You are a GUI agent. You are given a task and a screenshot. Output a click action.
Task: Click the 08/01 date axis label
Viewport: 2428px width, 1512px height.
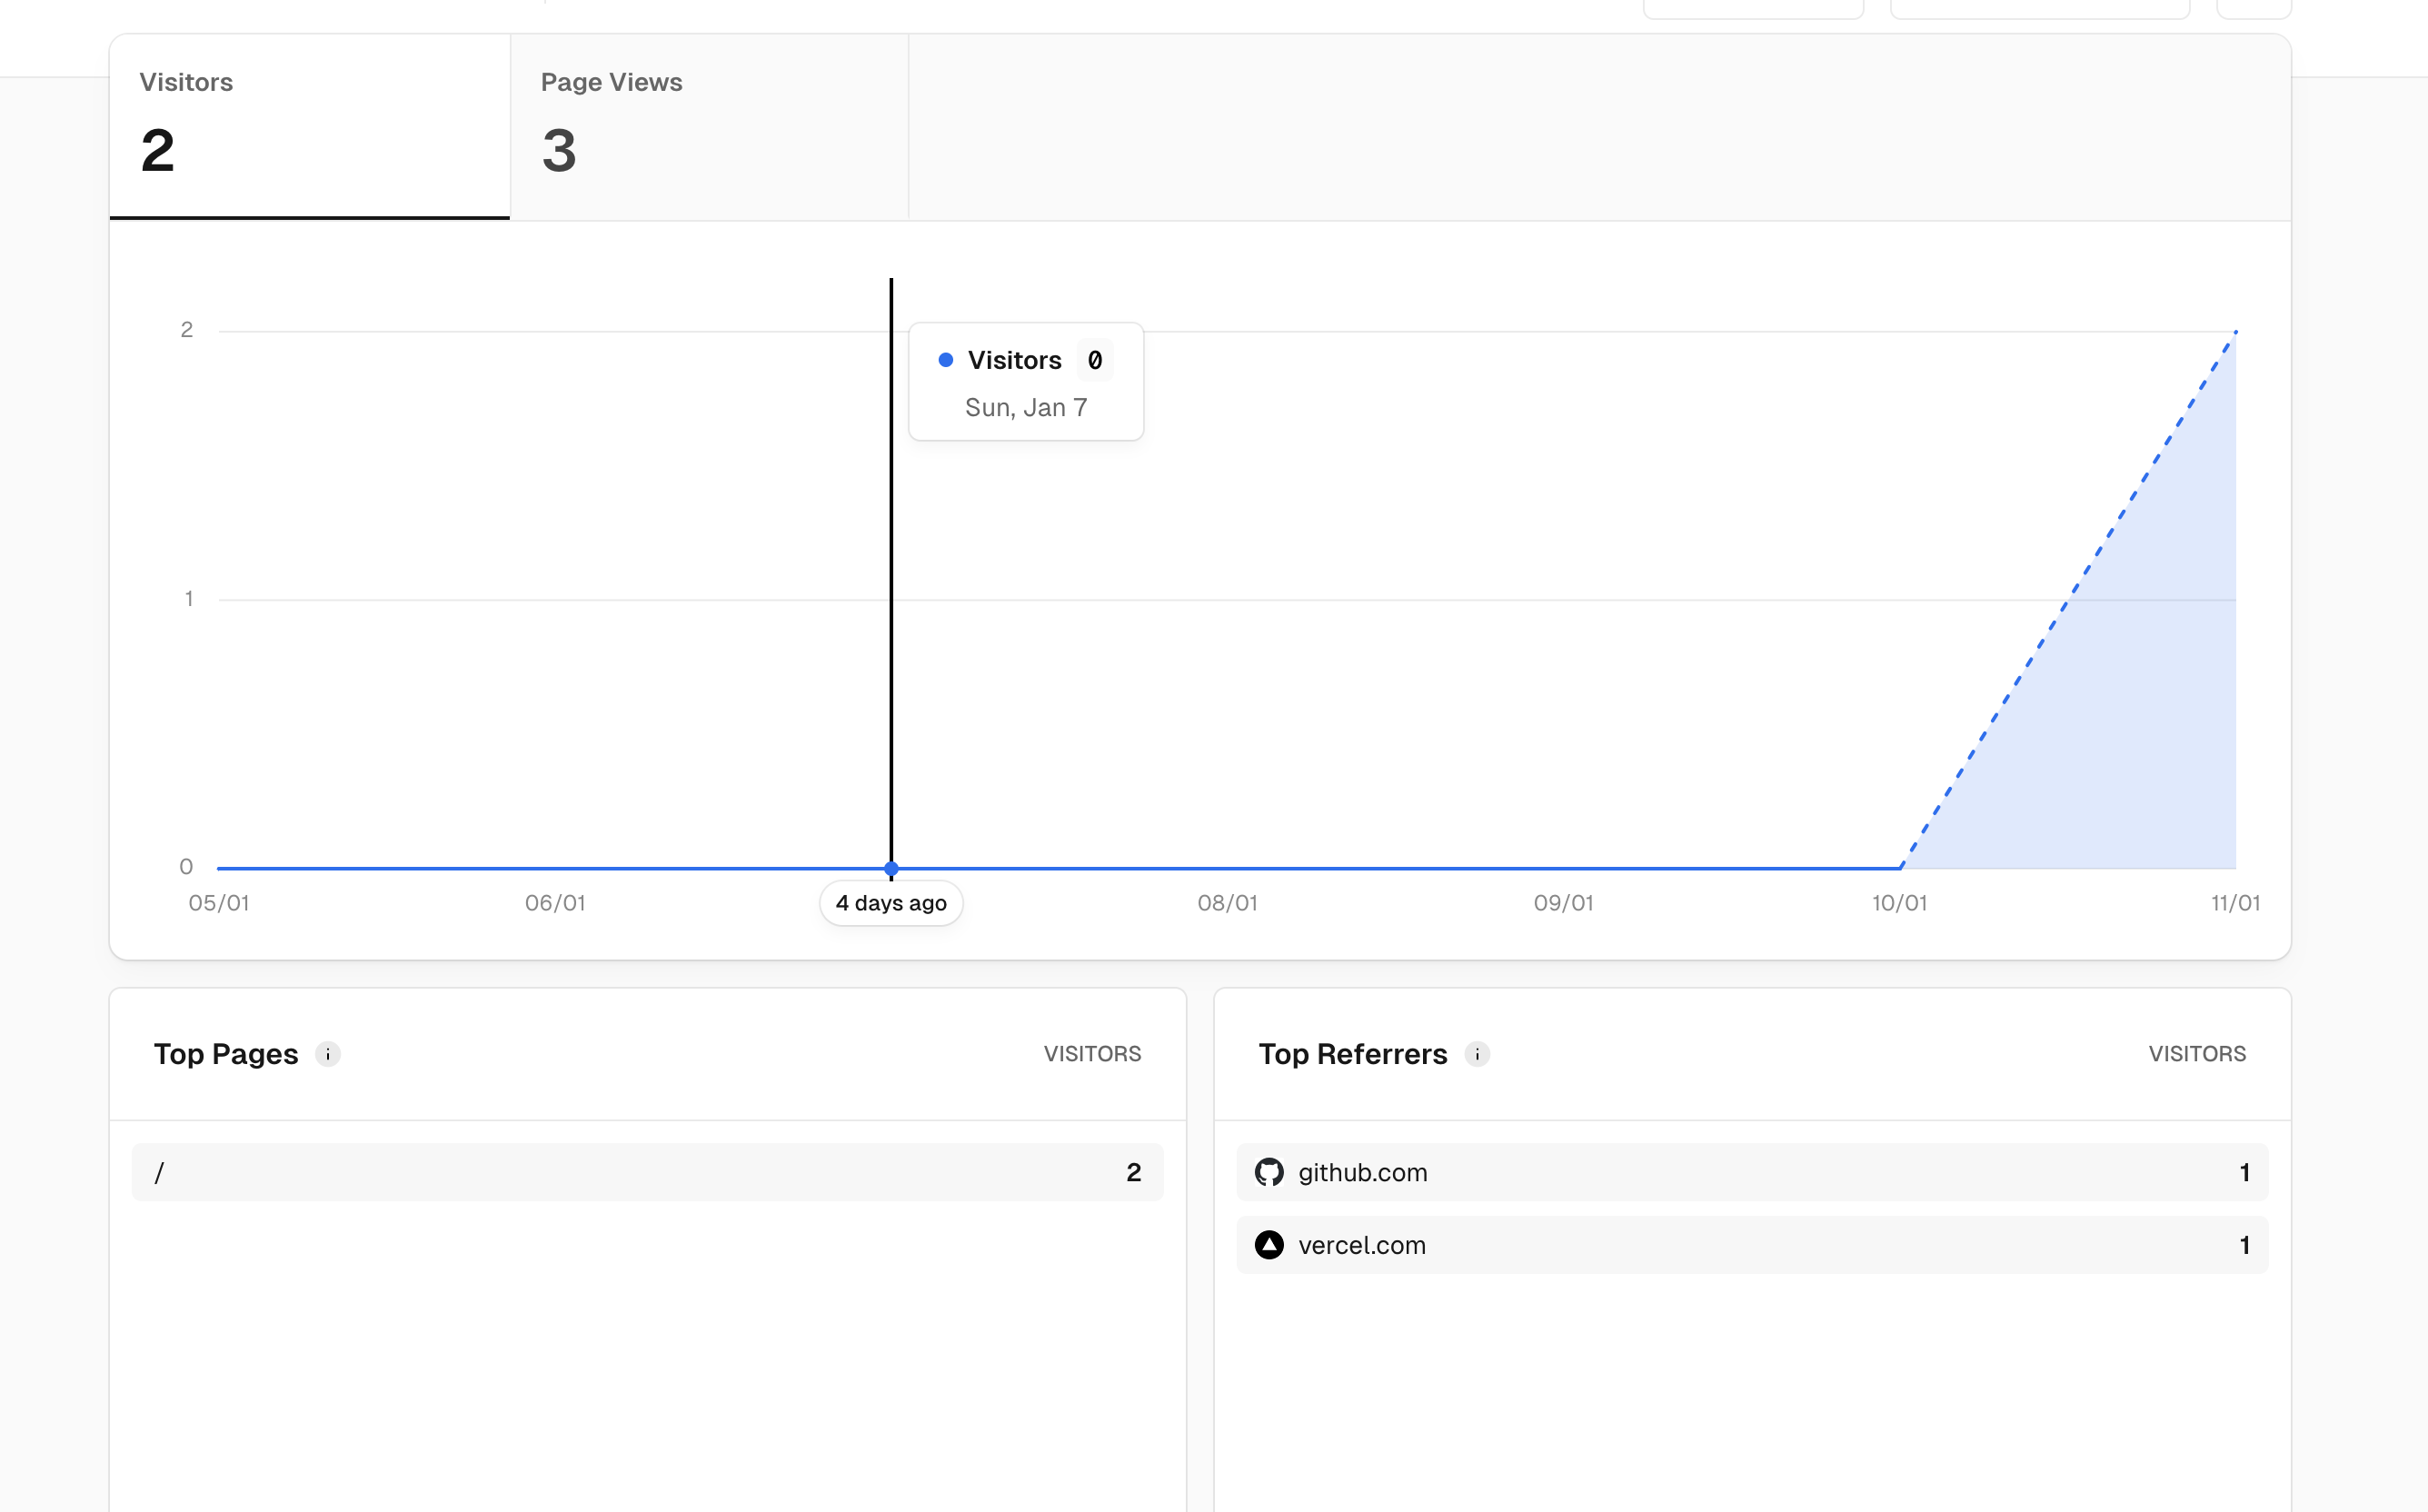click(1227, 903)
